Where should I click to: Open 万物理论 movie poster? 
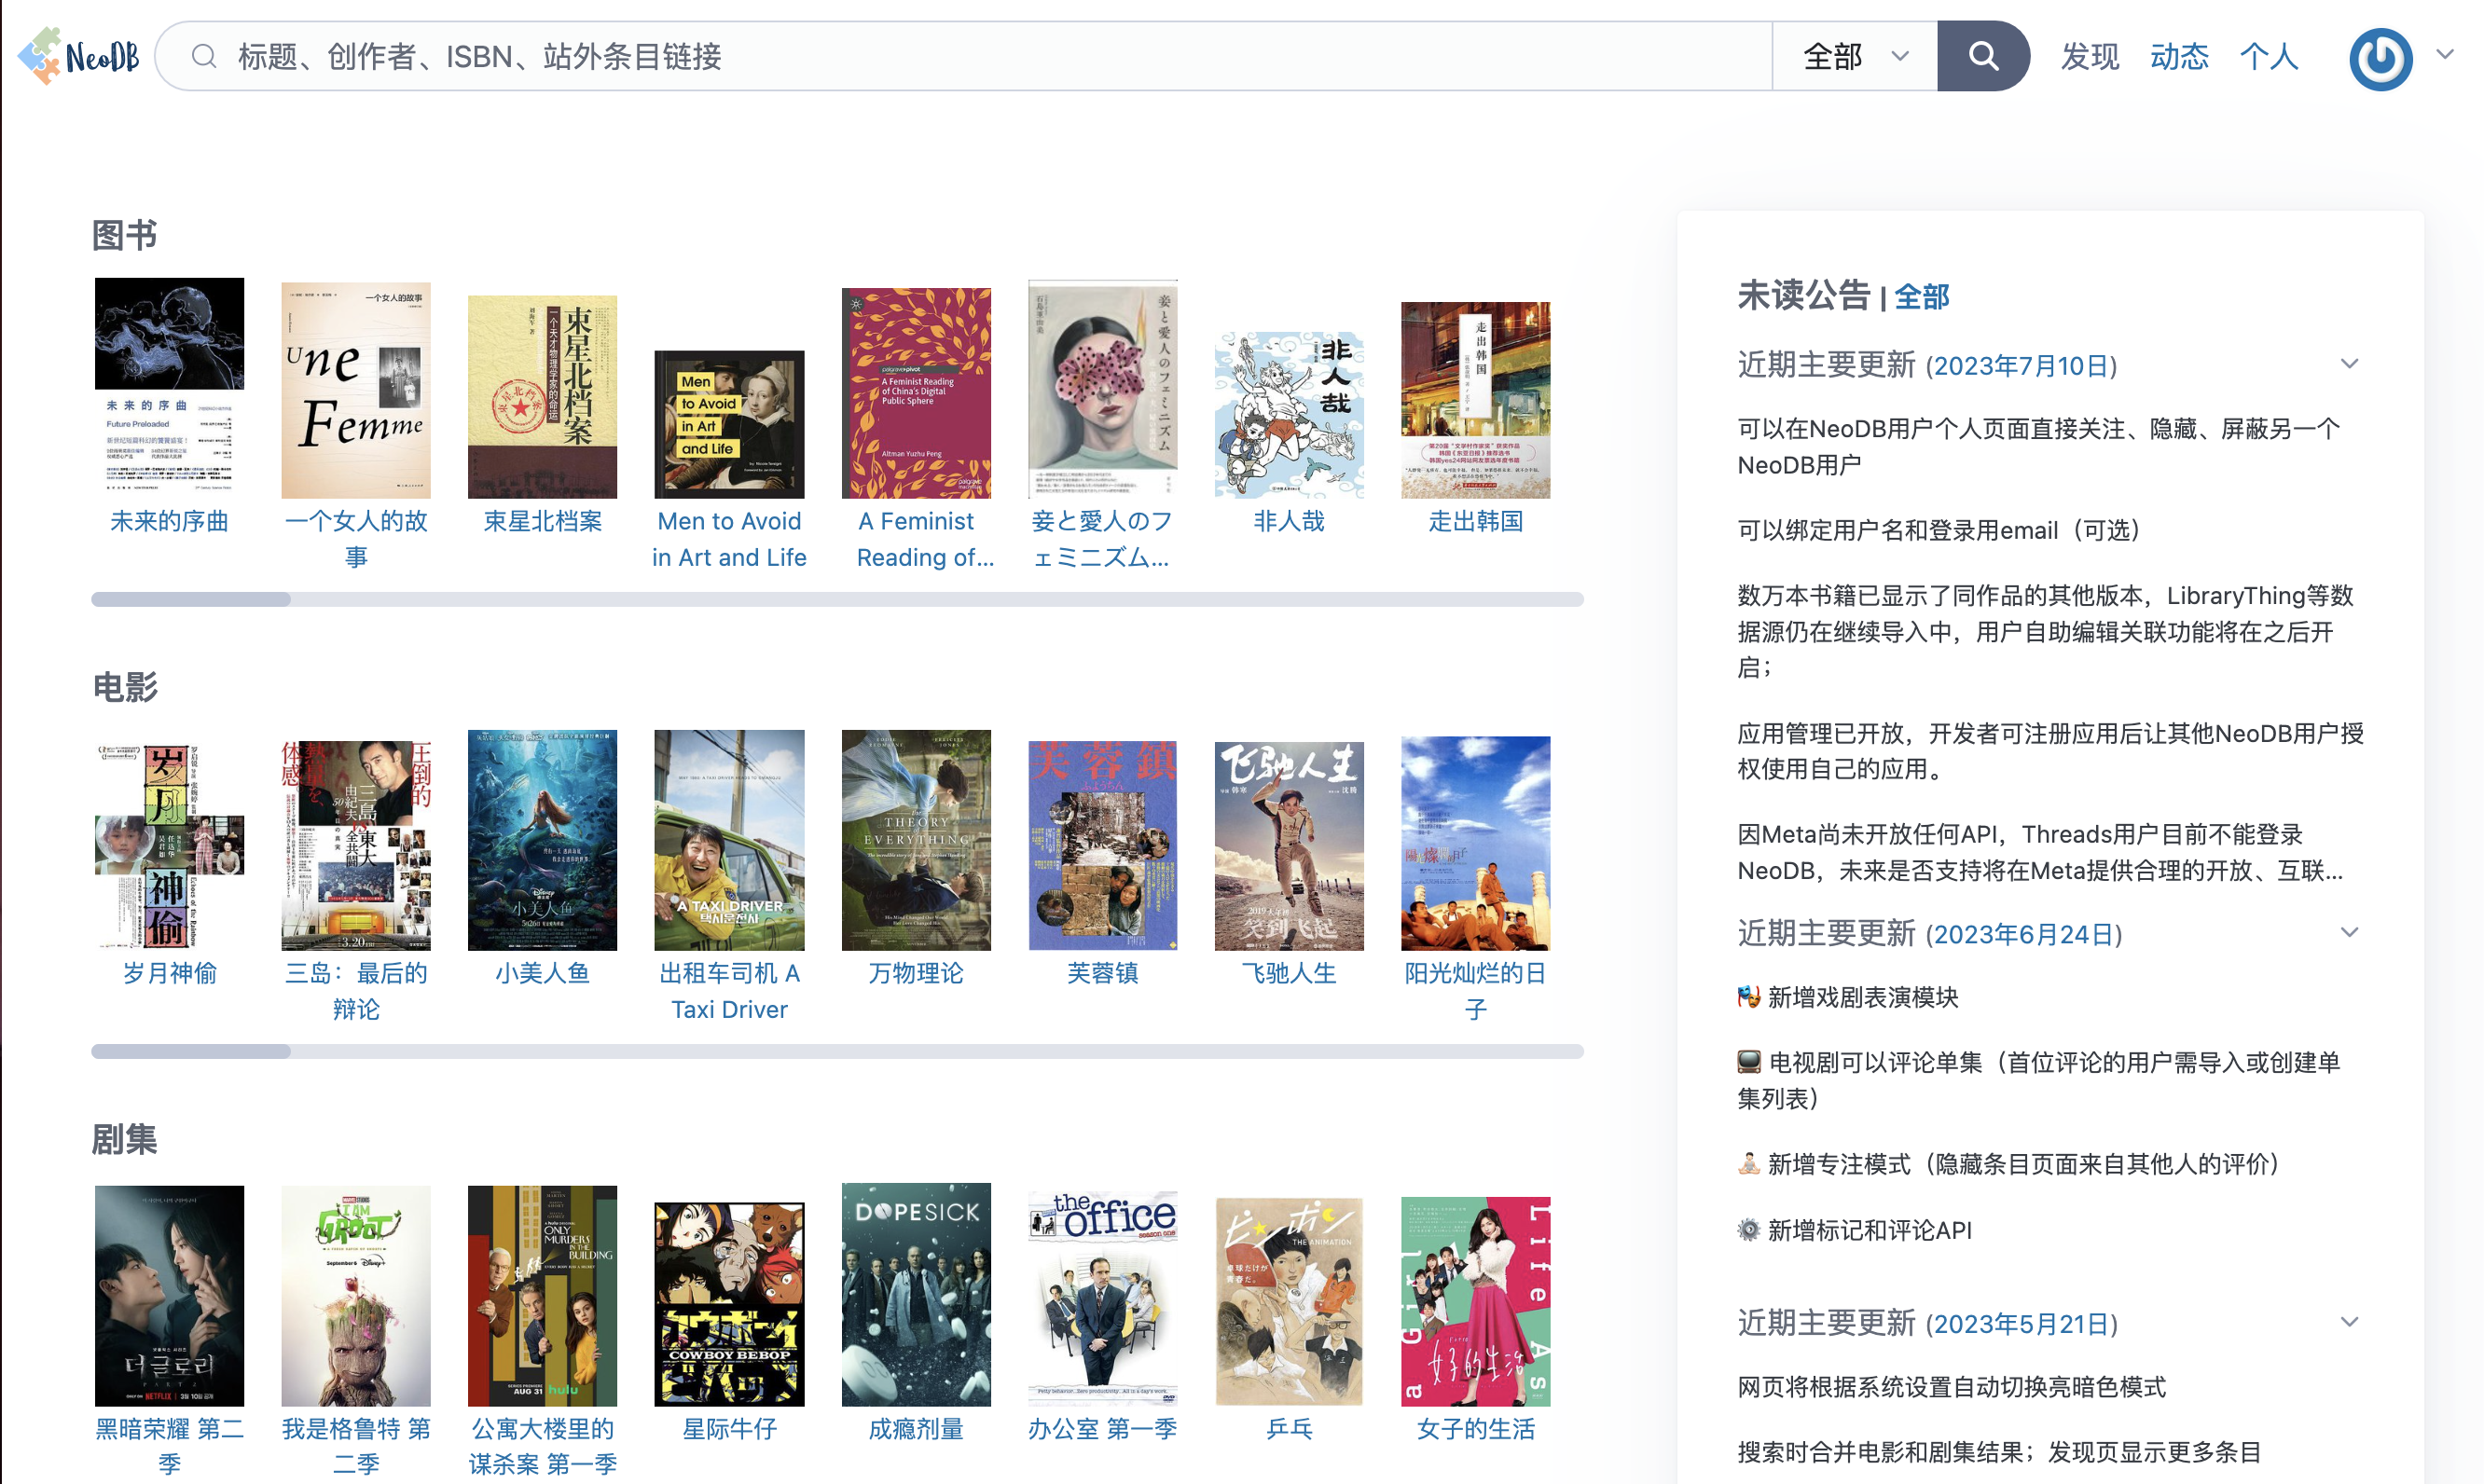tap(916, 840)
